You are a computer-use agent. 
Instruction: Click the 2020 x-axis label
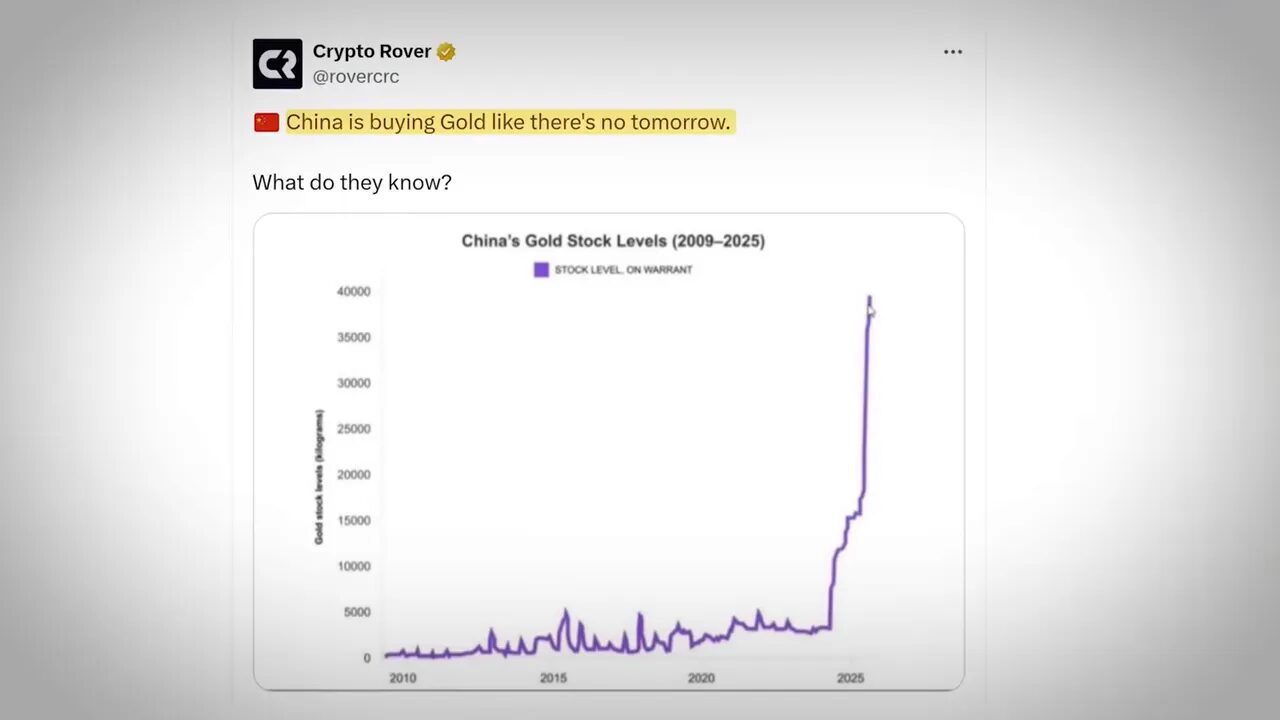coord(701,678)
